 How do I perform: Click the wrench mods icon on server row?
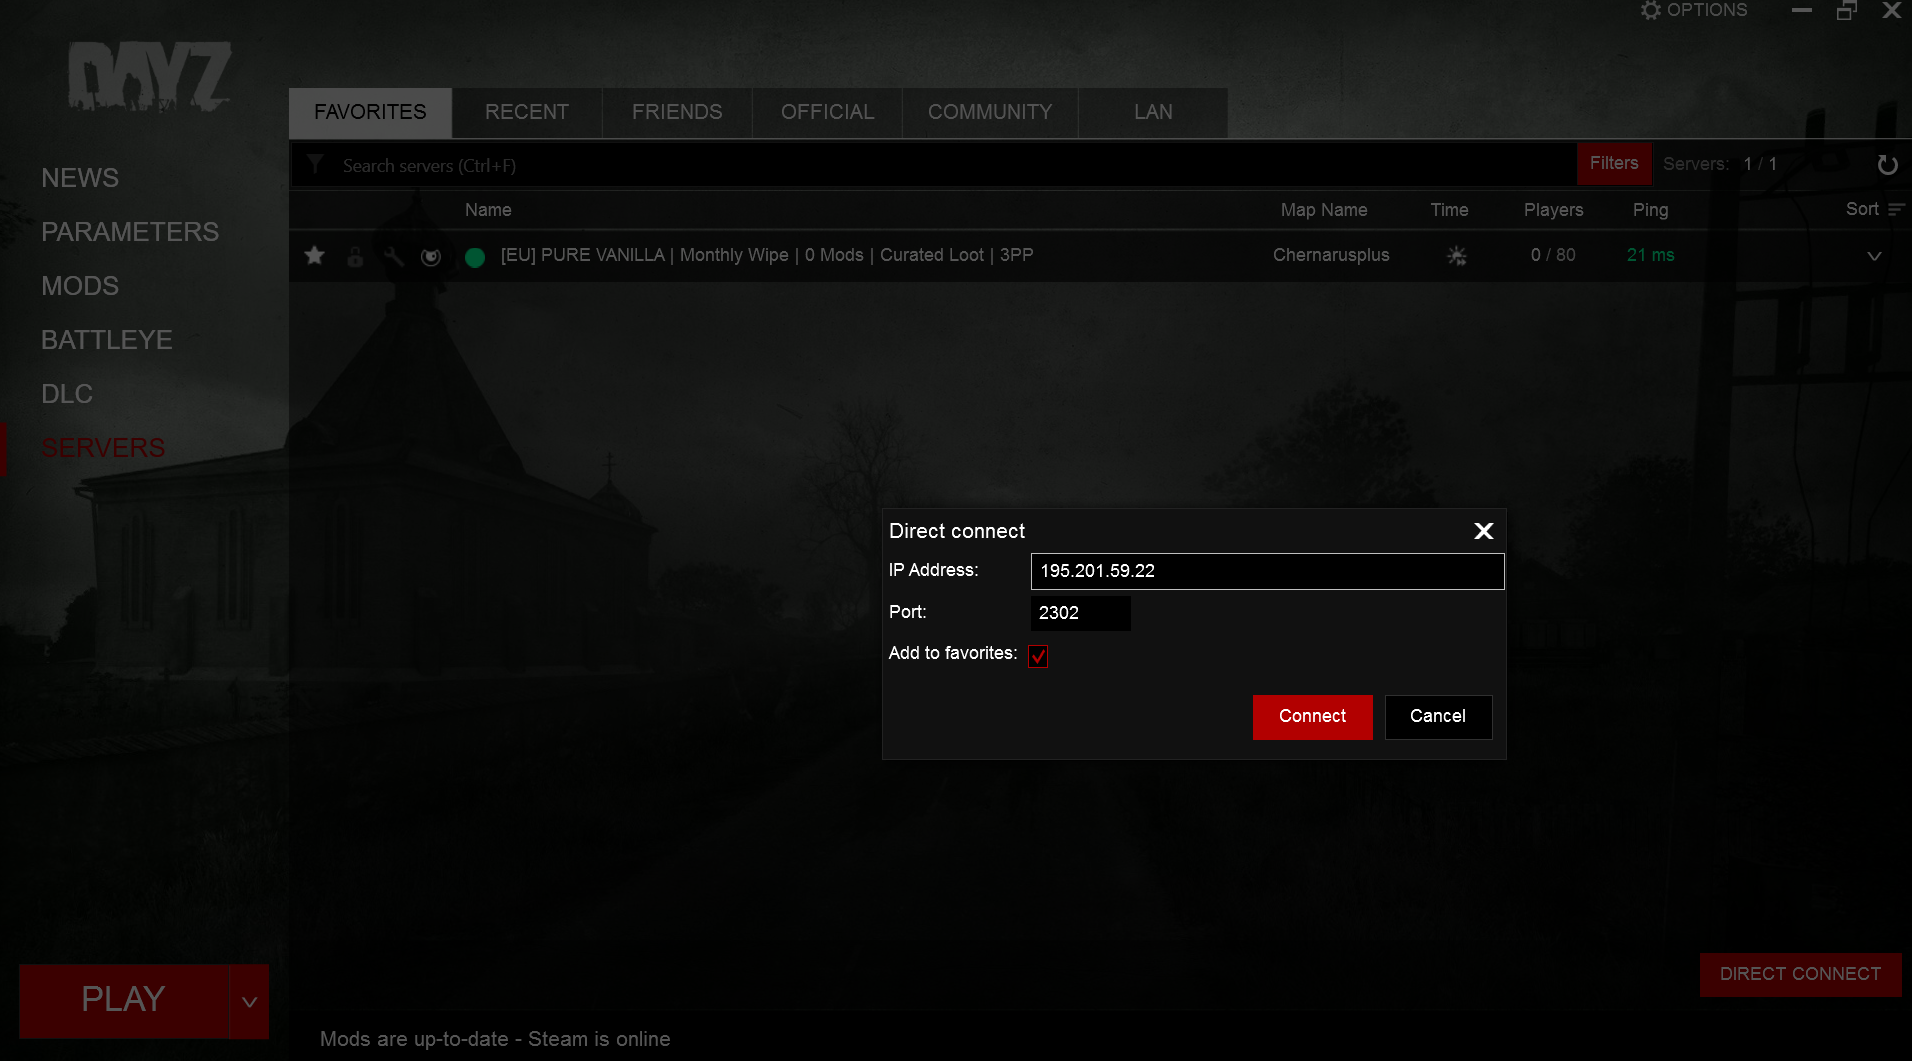[x=394, y=257]
